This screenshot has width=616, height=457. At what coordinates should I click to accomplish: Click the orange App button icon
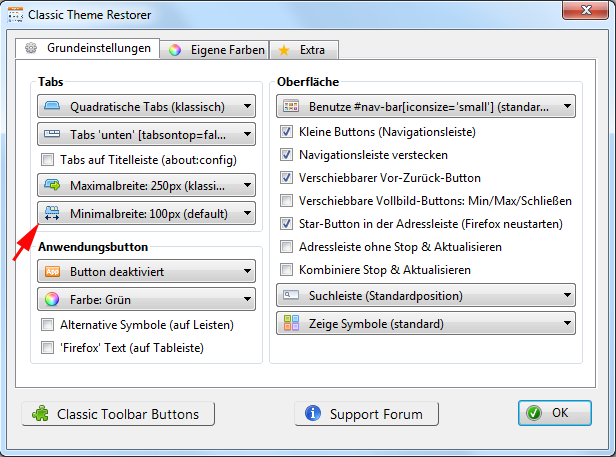coord(53,272)
